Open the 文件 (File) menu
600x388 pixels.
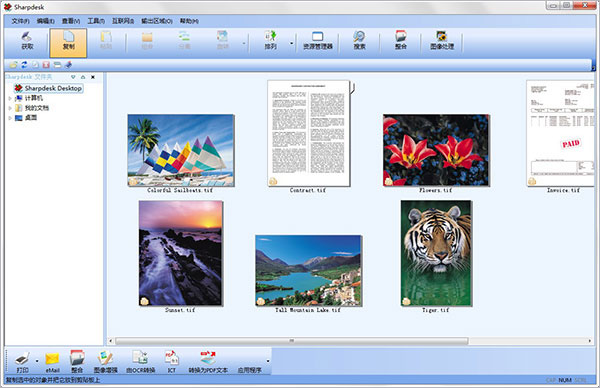click(x=20, y=21)
